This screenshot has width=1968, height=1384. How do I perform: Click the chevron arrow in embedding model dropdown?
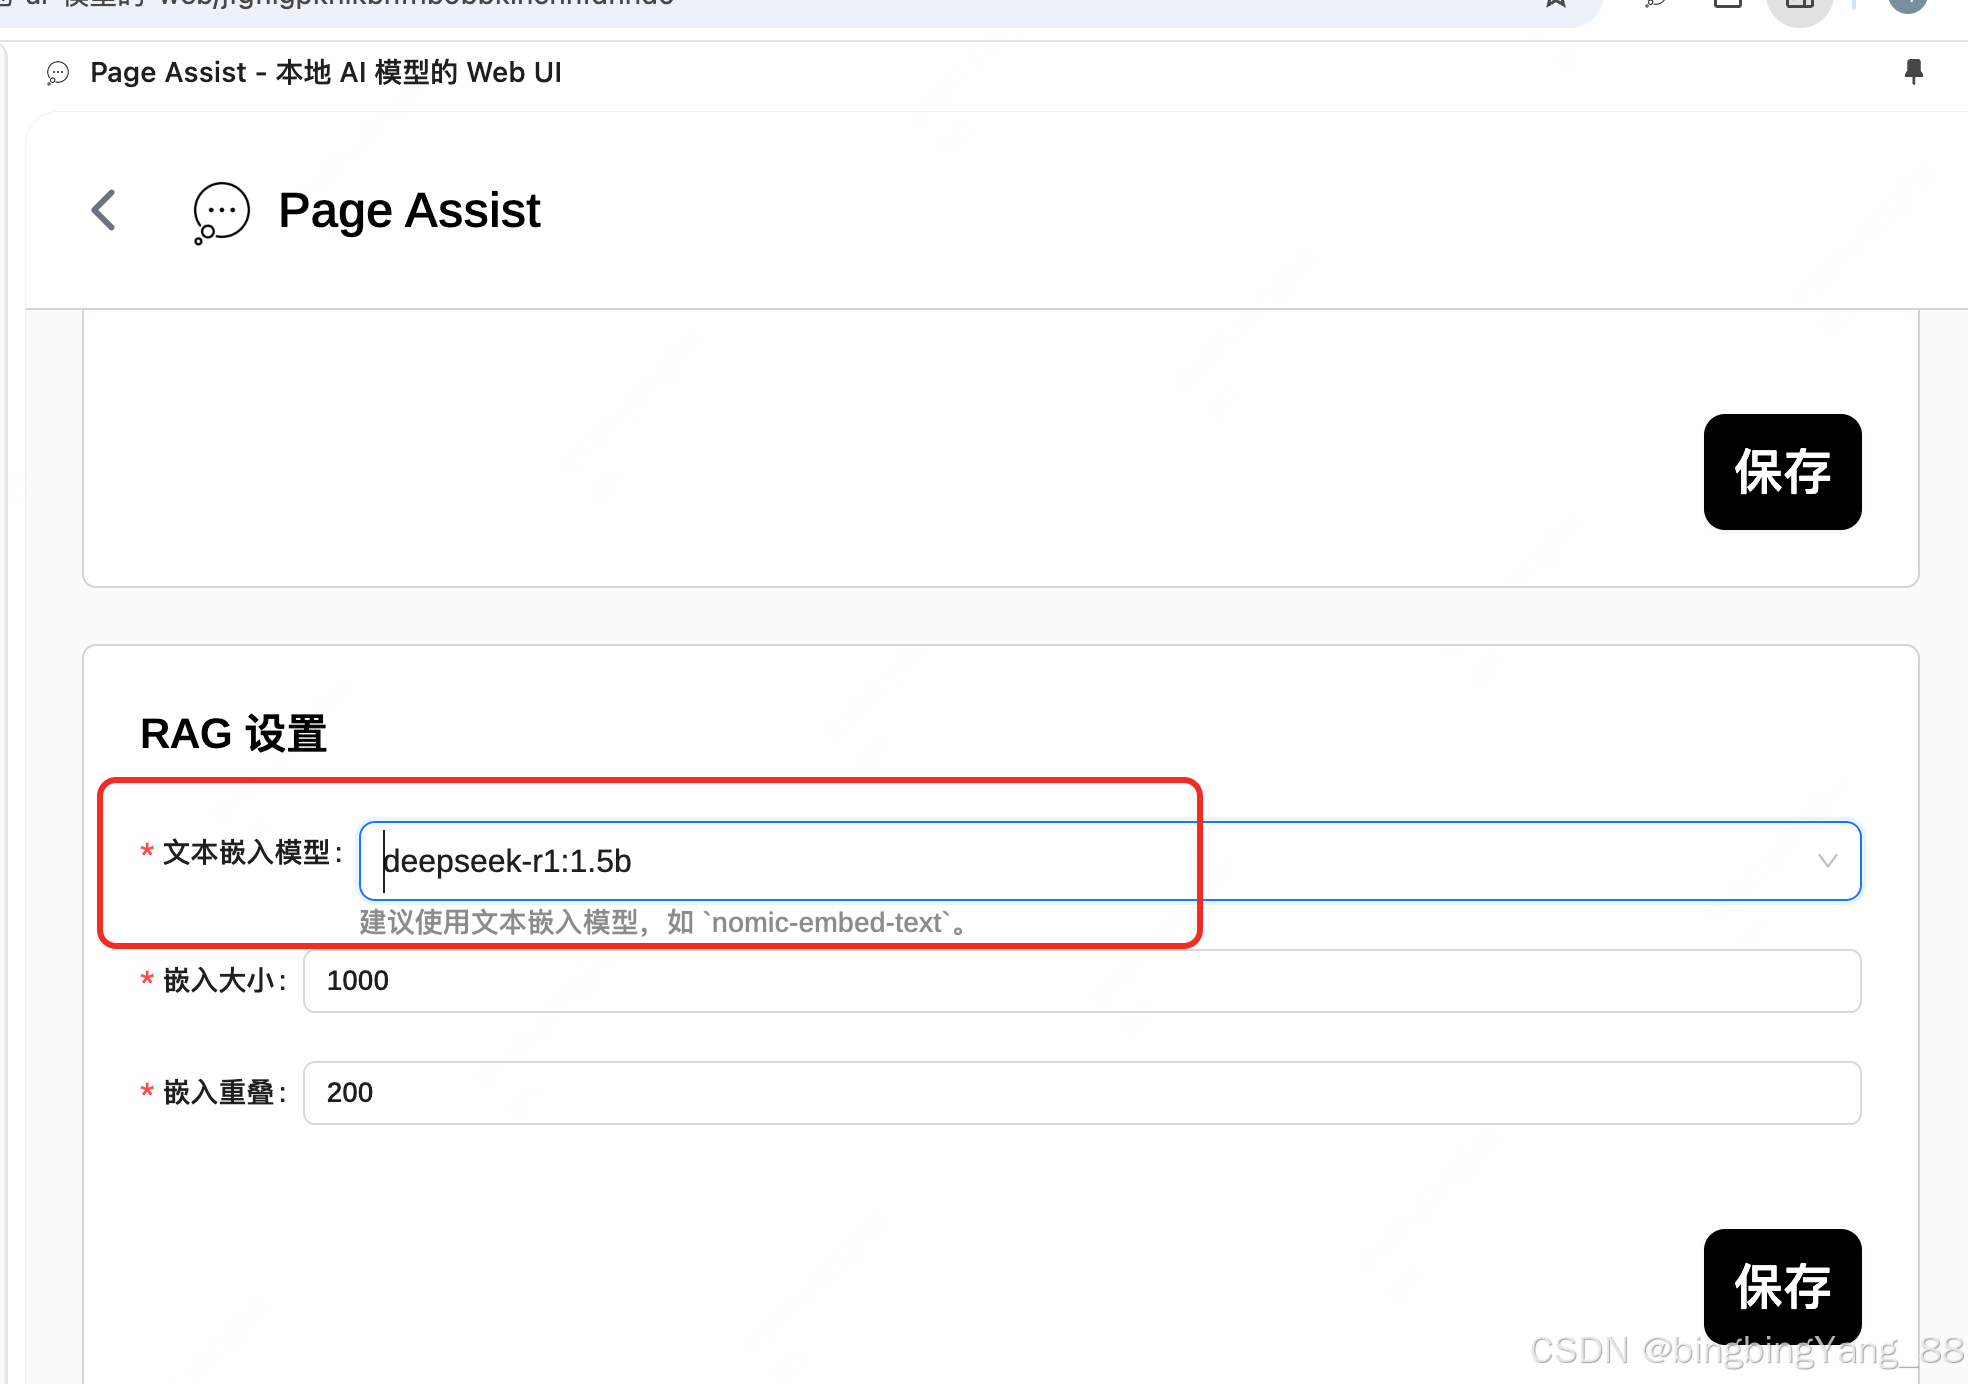point(1827,861)
